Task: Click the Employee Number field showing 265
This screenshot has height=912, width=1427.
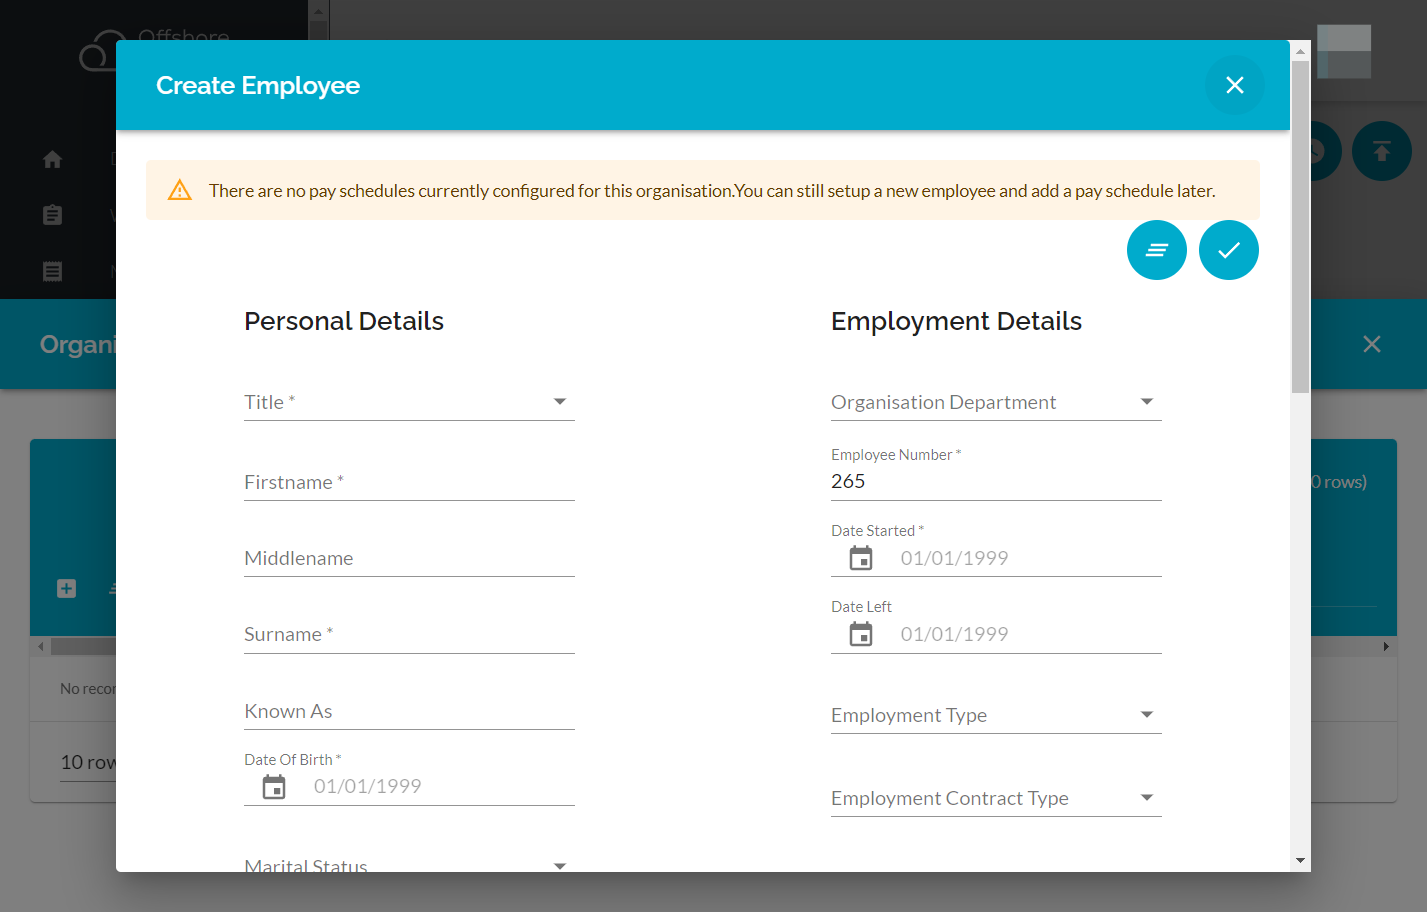Action: coord(996,481)
